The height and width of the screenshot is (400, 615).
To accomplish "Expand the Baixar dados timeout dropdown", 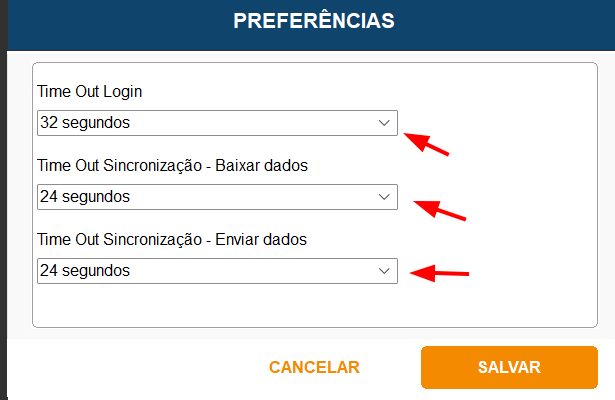I will click(216, 197).
